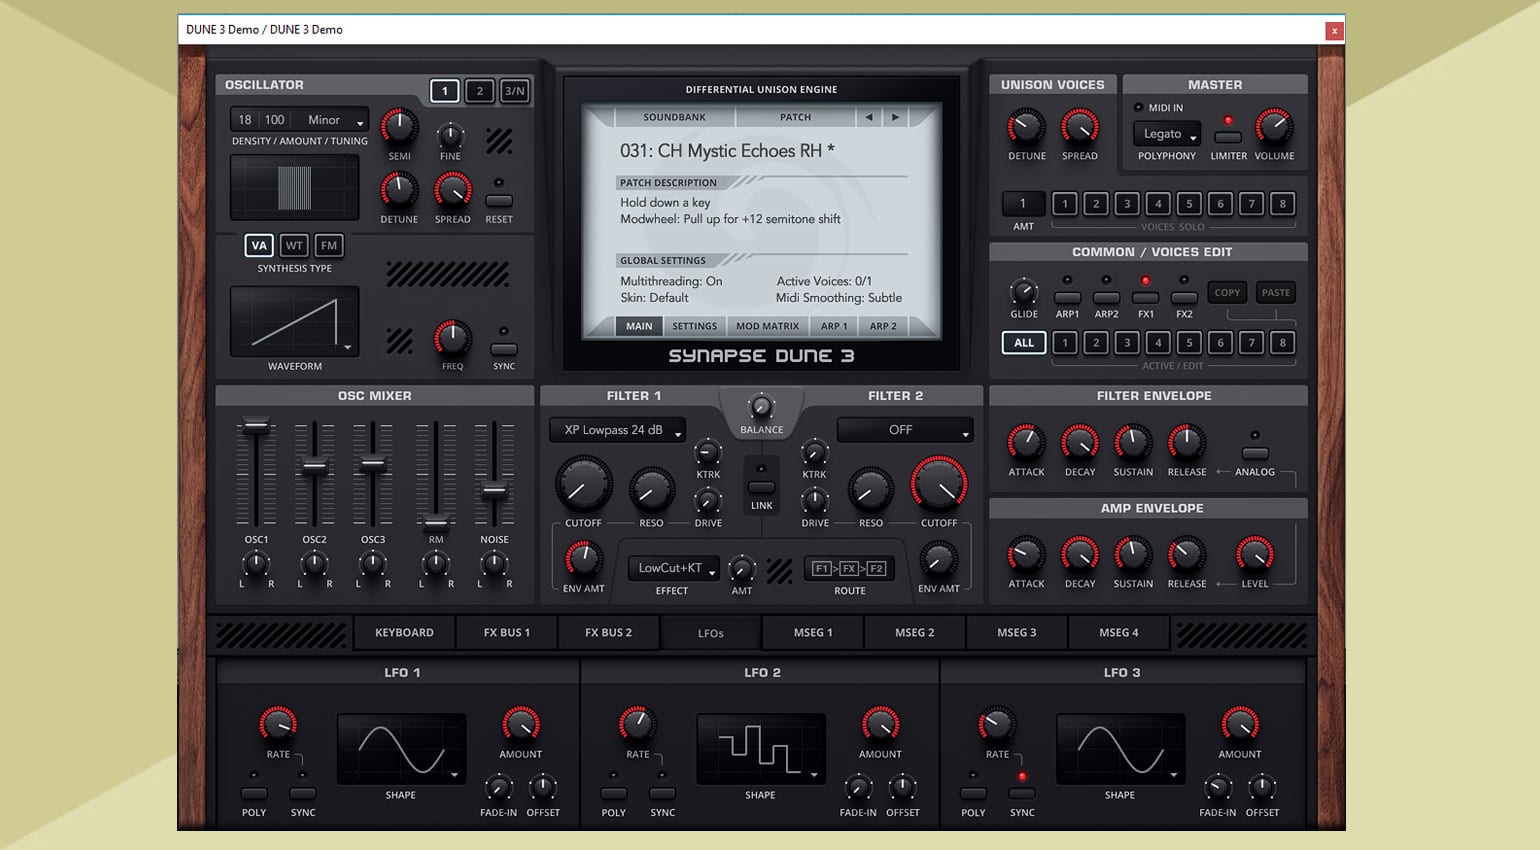Click the unison voices AMT field
This screenshot has height=850, width=1540.
click(1023, 203)
